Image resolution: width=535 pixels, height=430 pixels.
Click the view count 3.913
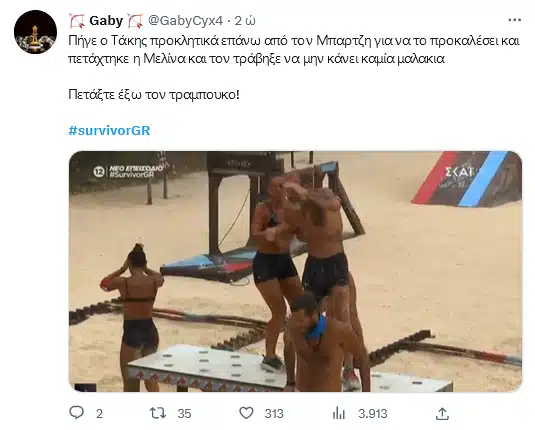point(373,414)
